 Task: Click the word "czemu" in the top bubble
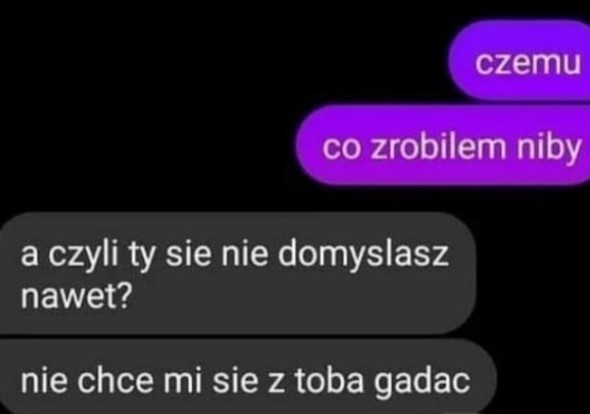tap(528, 63)
